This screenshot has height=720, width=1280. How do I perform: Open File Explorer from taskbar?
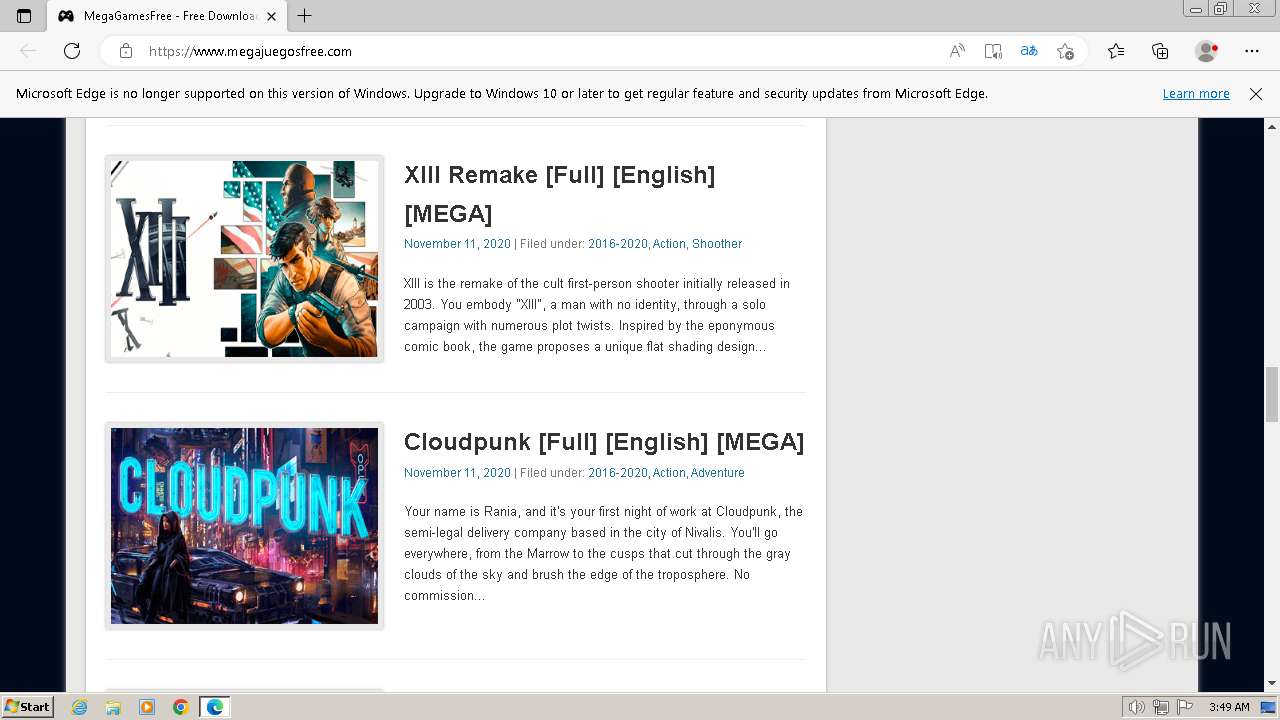pos(113,707)
